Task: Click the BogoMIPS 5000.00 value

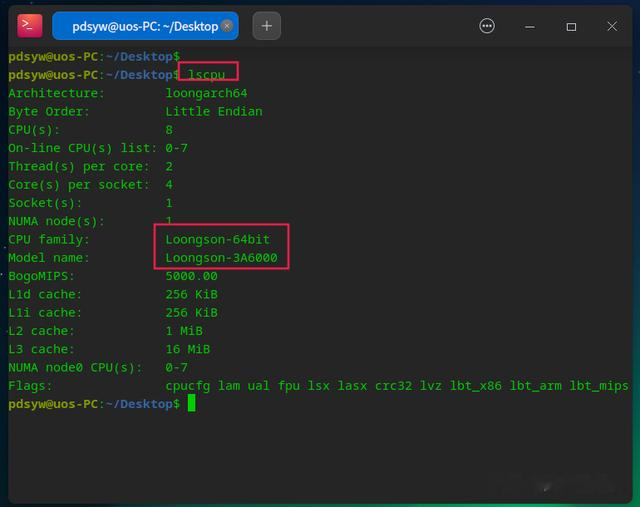Action: [x=191, y=276]
